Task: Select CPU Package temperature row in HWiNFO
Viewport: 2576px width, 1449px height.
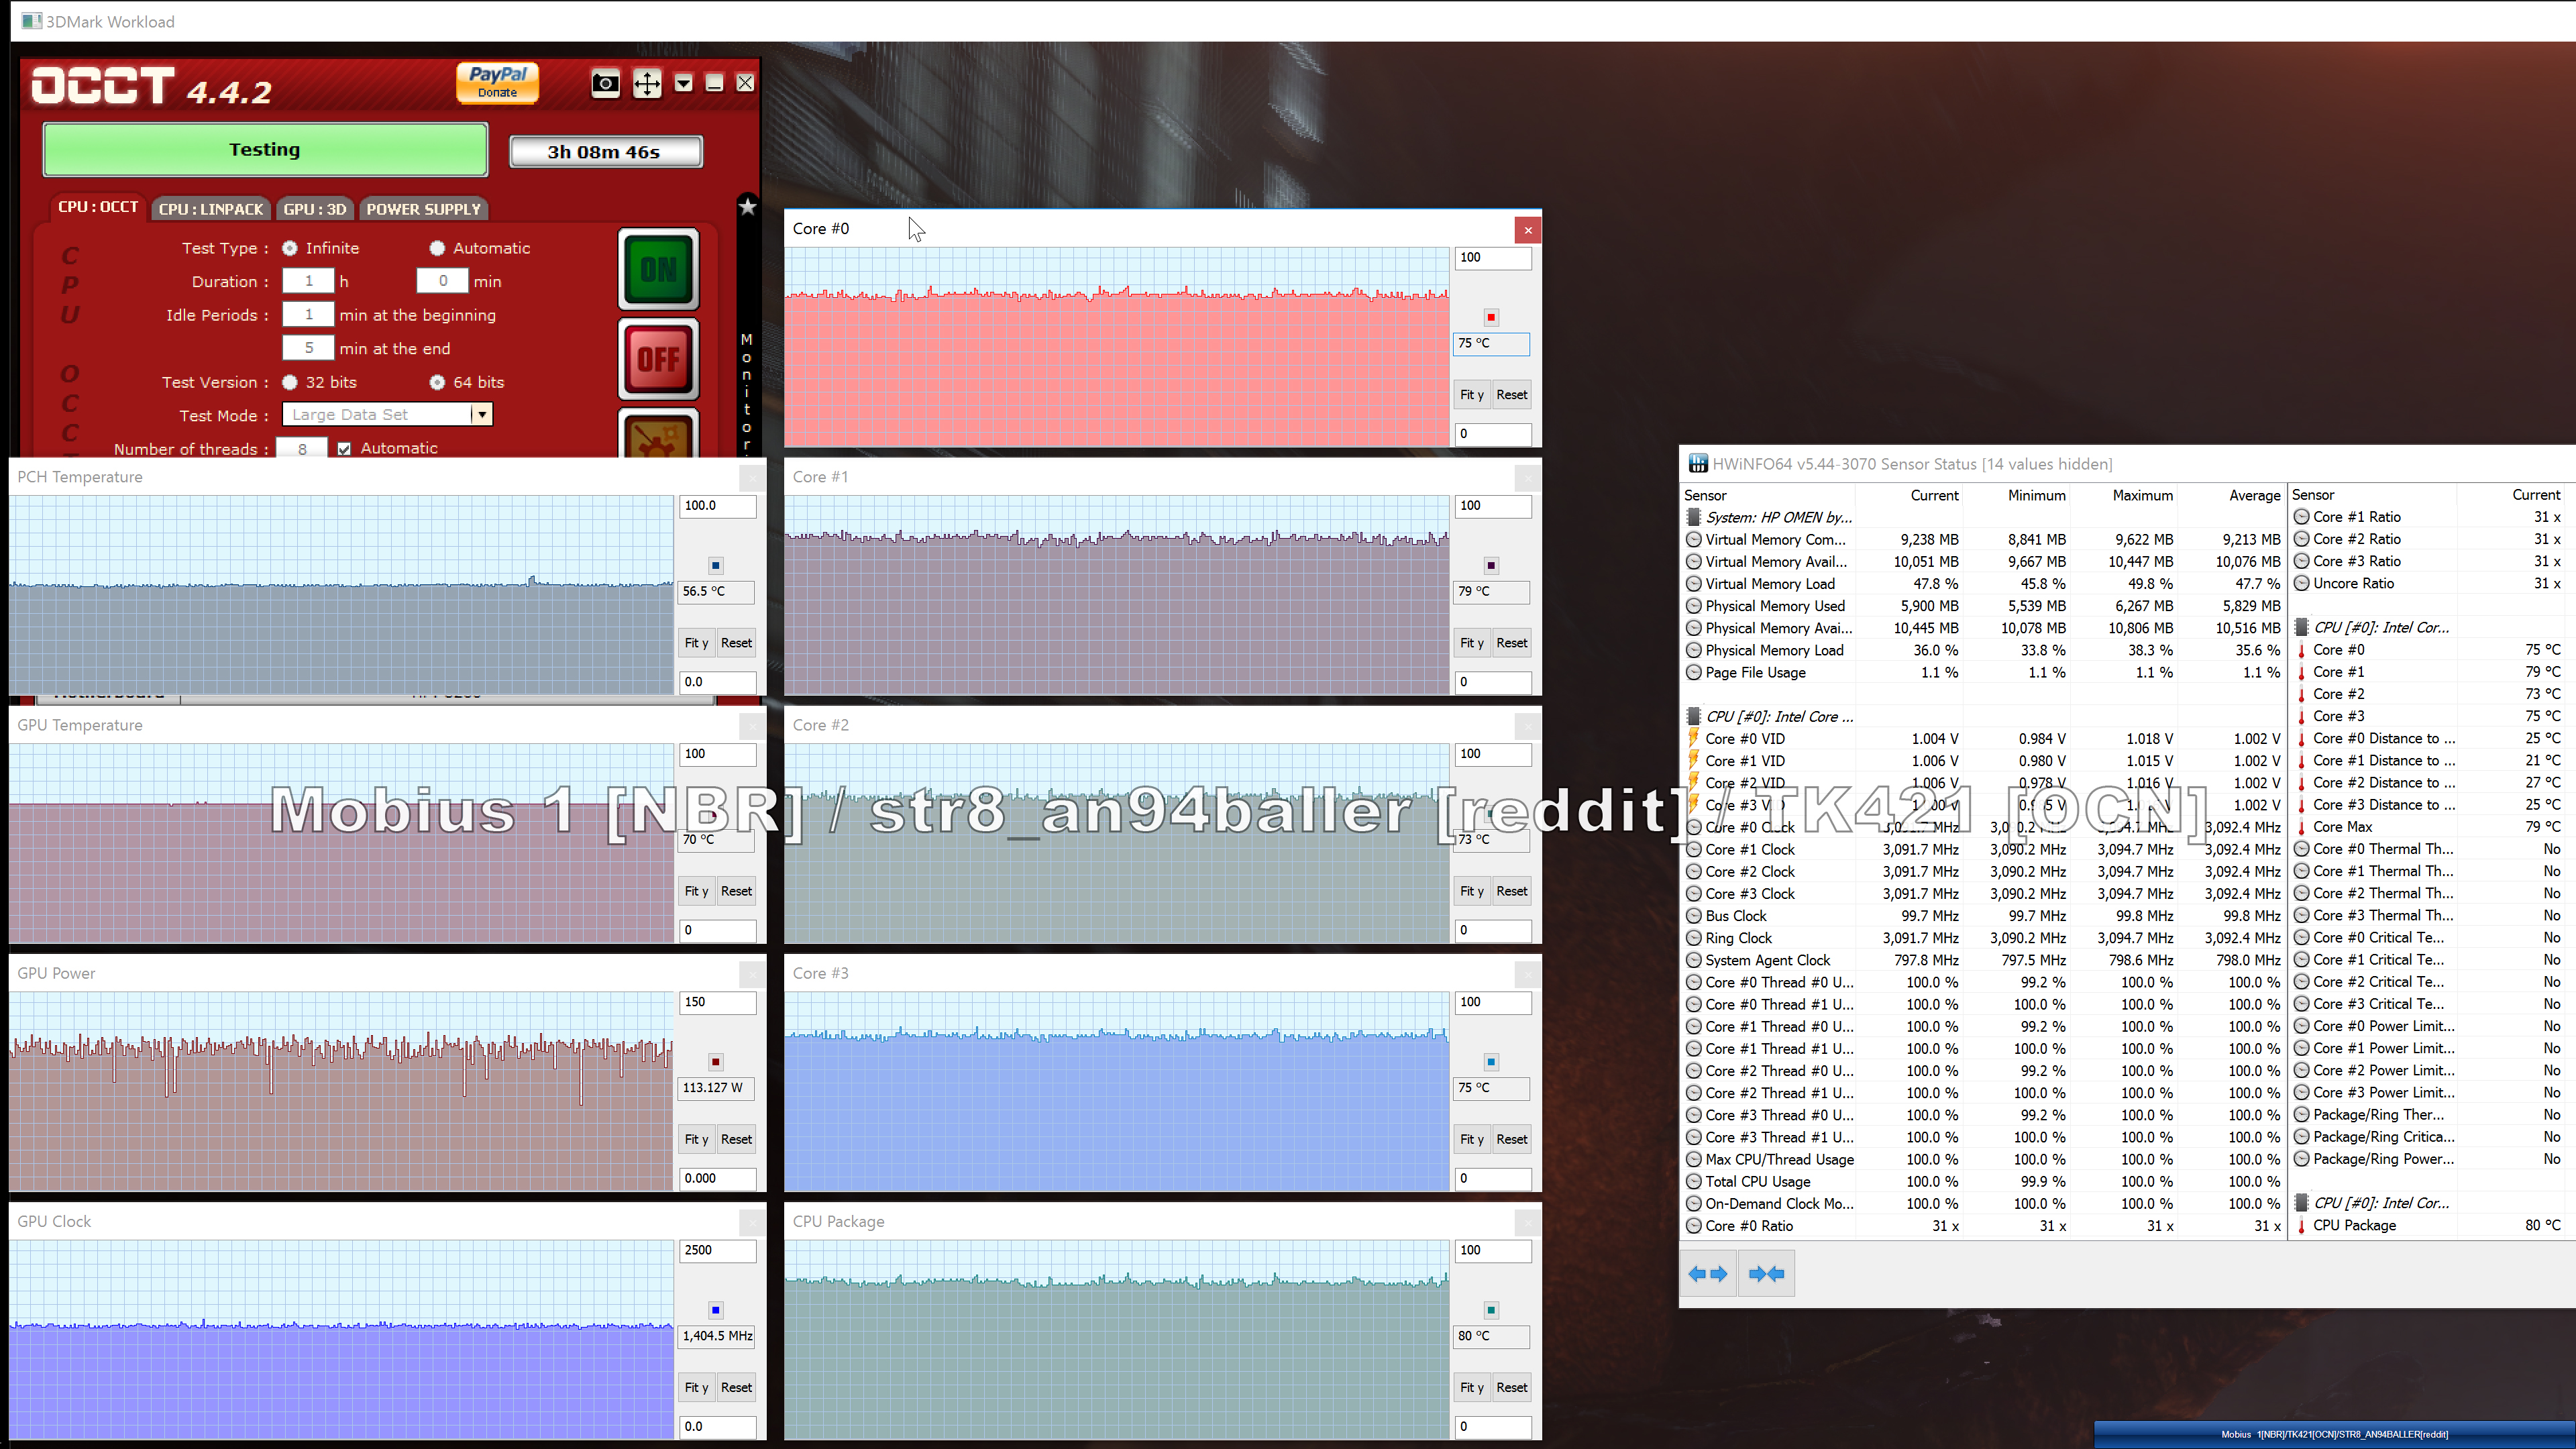Action: (2431, 1225)
